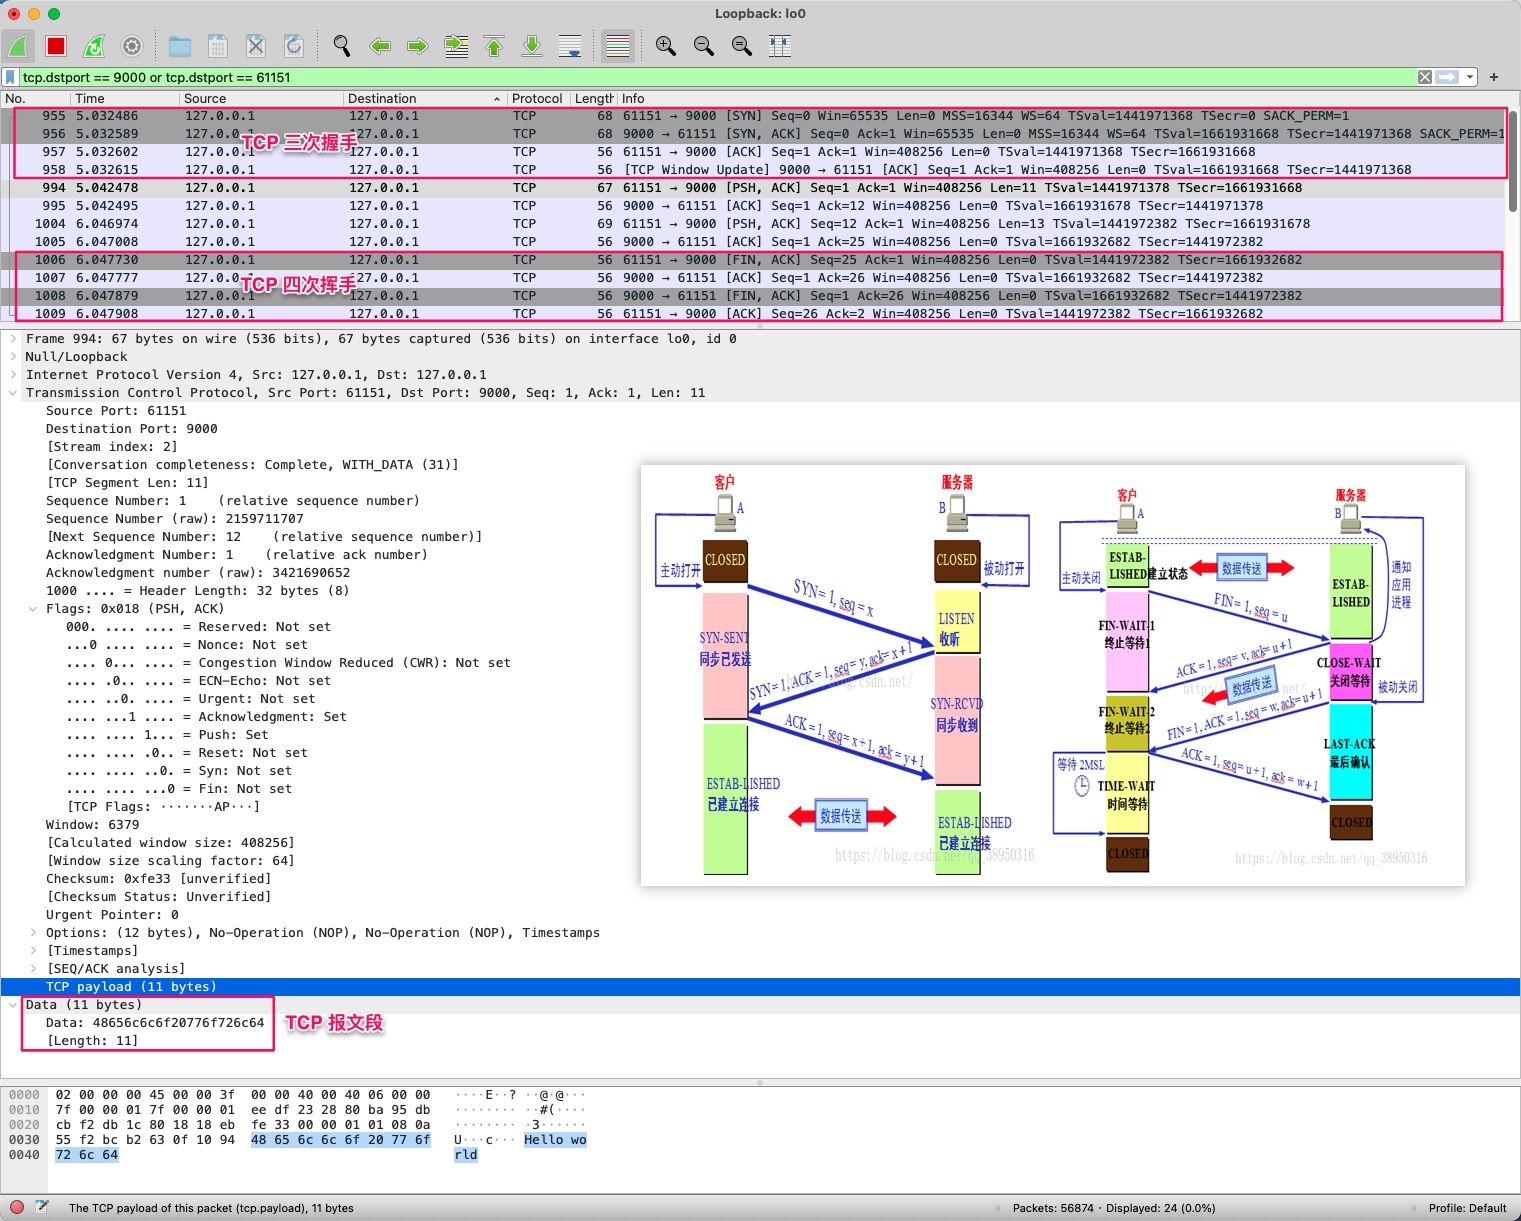
Task: Expand Internet Protocol Version 4 layer
Action: pyautogui.click(x=12, y=375)
